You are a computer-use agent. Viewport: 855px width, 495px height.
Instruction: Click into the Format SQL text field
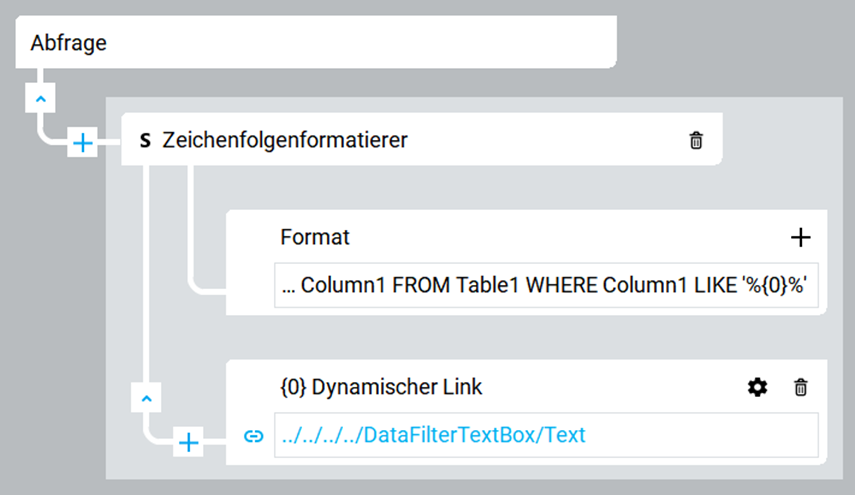coord(546,286)
